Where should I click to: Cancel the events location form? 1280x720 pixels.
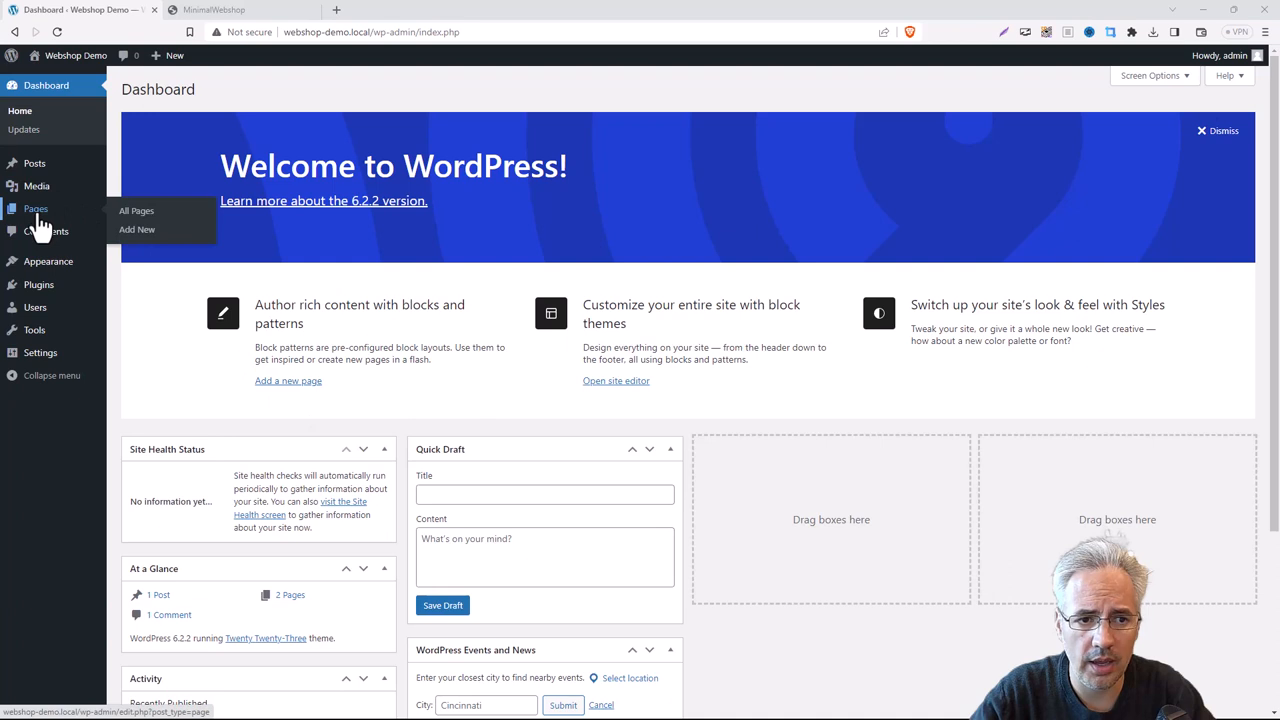(601, 706)
